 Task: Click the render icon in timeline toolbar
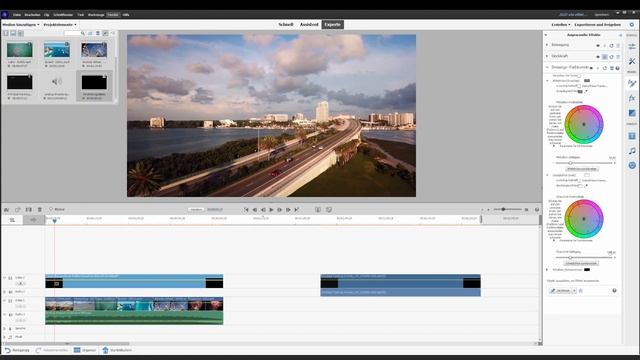(x=6, y=209)
